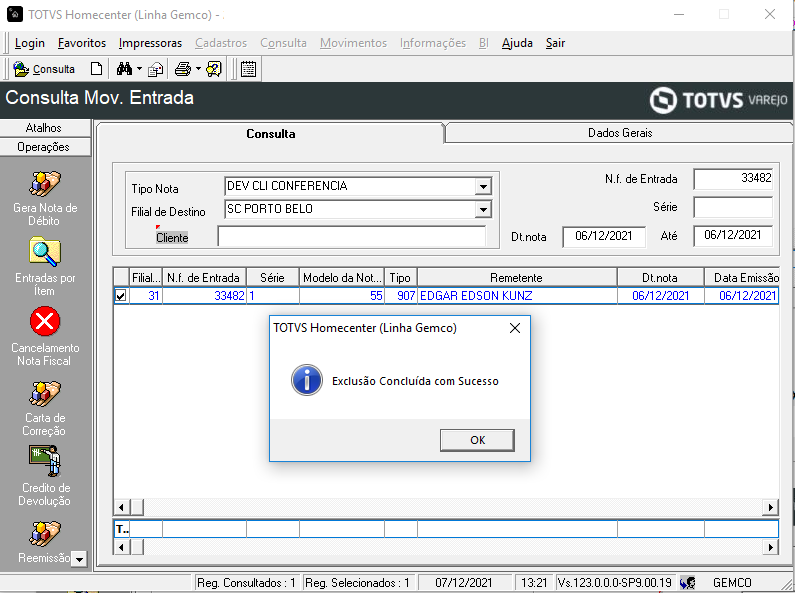Click the Cliente input field
Screen dimensions: 795x593
[x=351, y=236]
